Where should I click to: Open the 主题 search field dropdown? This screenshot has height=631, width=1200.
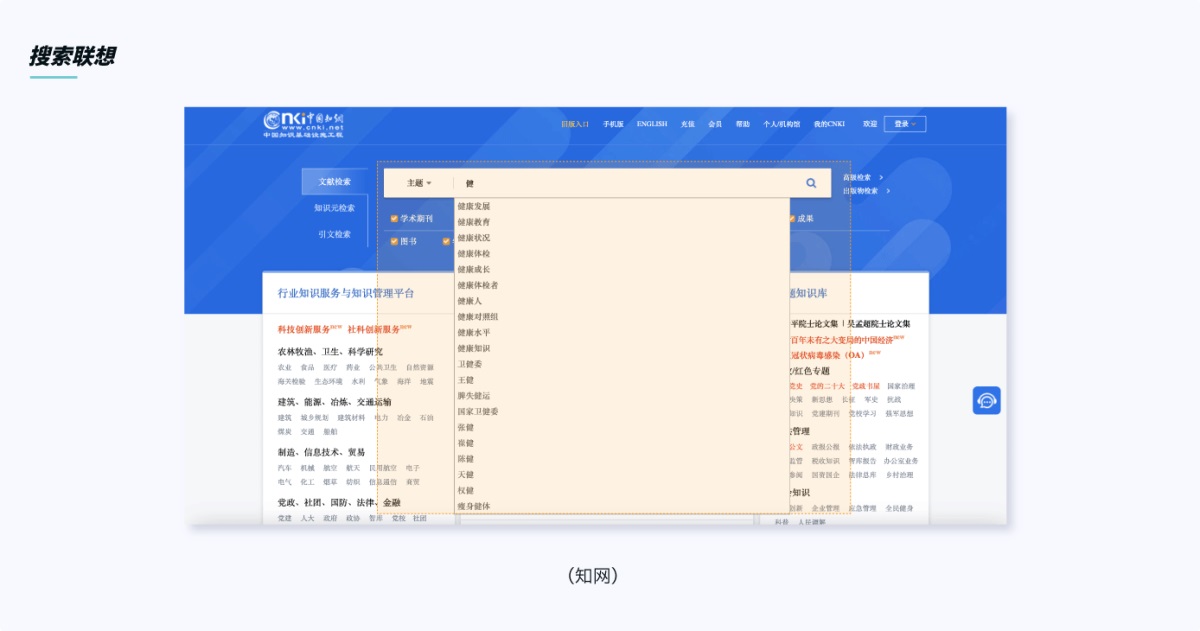tap(419, 183)
